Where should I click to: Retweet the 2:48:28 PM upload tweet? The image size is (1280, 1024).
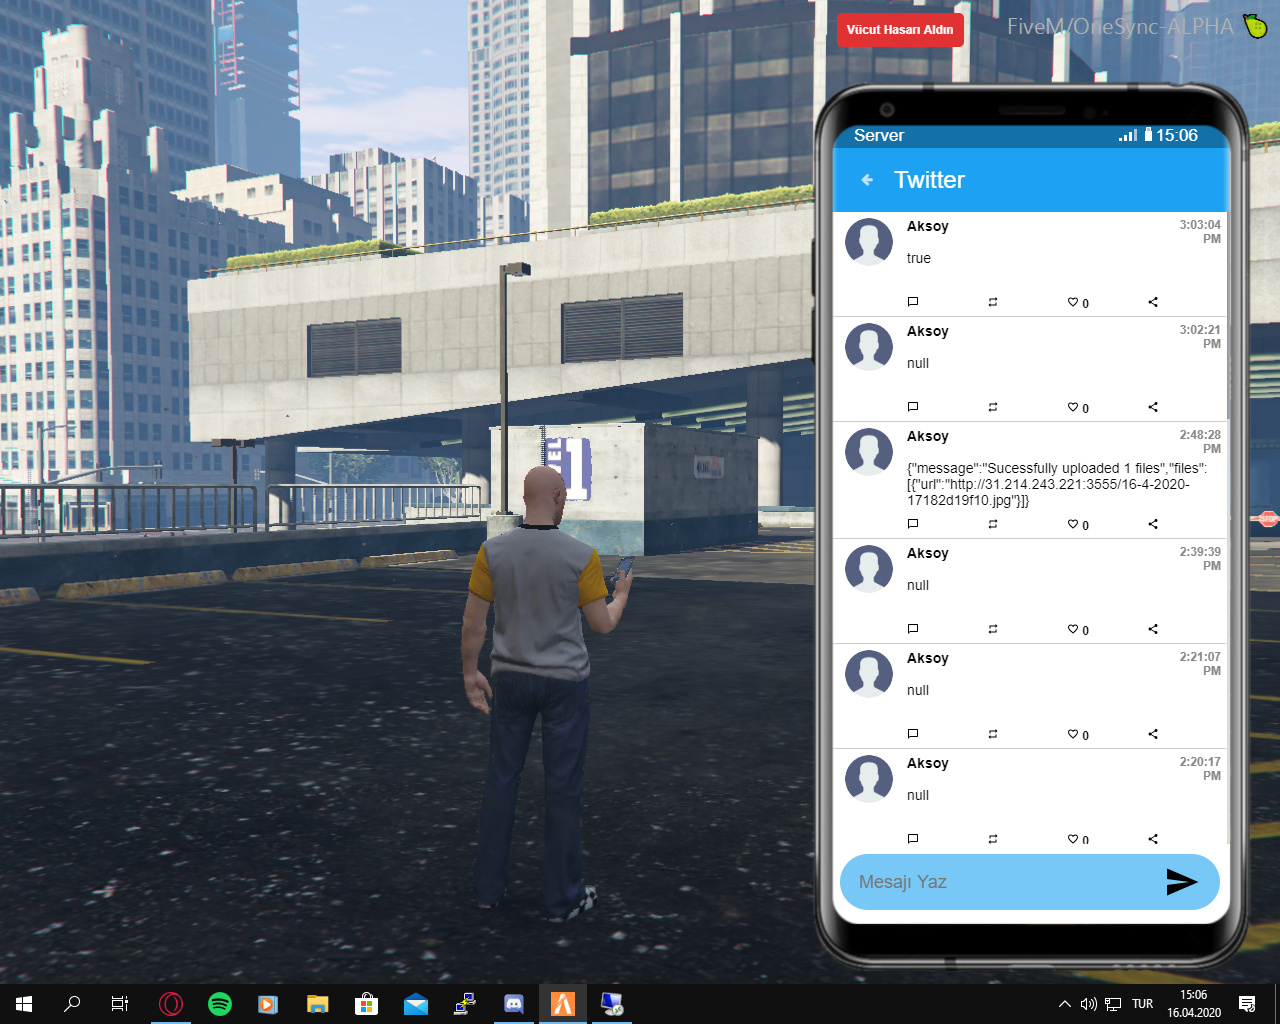pos(993,524)
